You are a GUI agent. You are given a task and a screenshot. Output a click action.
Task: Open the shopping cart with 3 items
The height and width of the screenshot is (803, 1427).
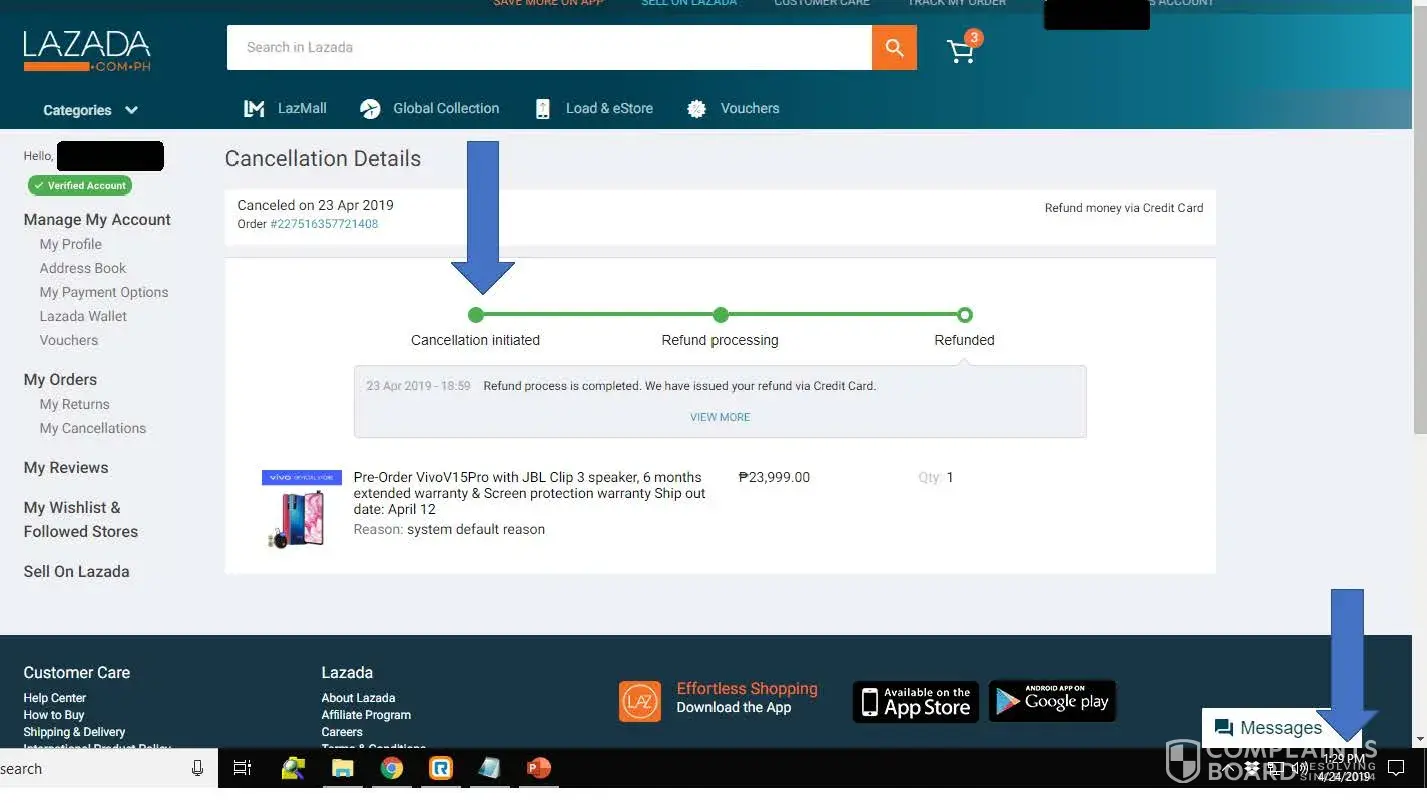[x=963, y=48]
